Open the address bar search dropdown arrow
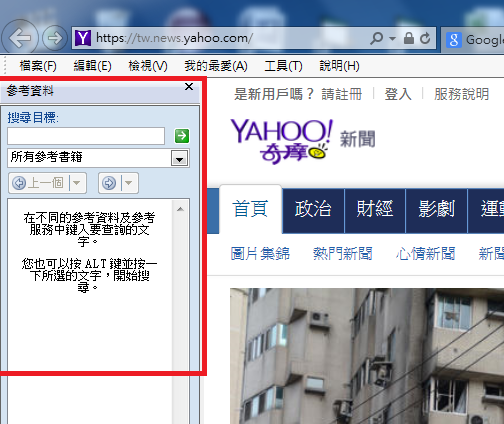 (393, 39)
